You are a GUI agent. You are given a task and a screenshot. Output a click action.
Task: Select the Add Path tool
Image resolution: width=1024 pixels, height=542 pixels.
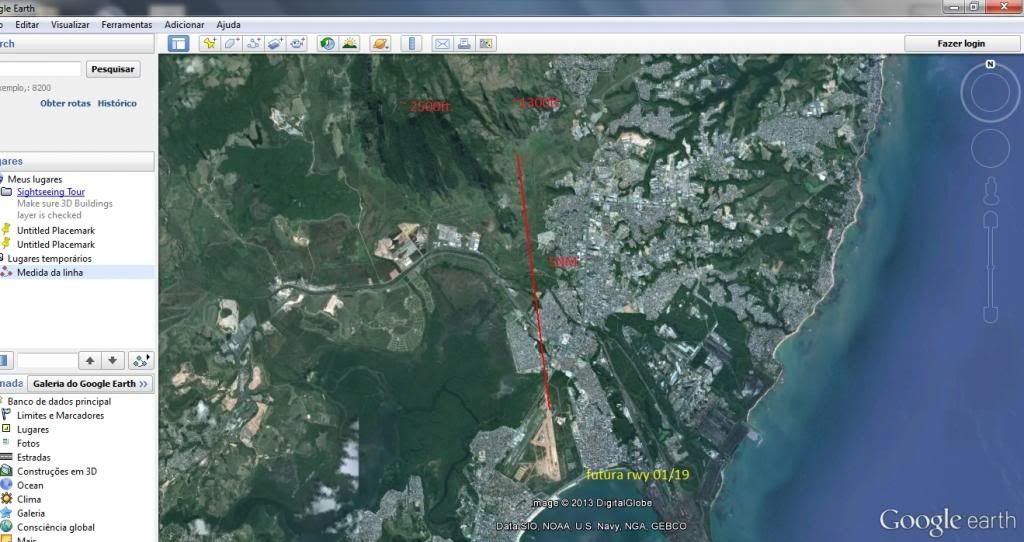pyautogui.click(x=254, y=44)
